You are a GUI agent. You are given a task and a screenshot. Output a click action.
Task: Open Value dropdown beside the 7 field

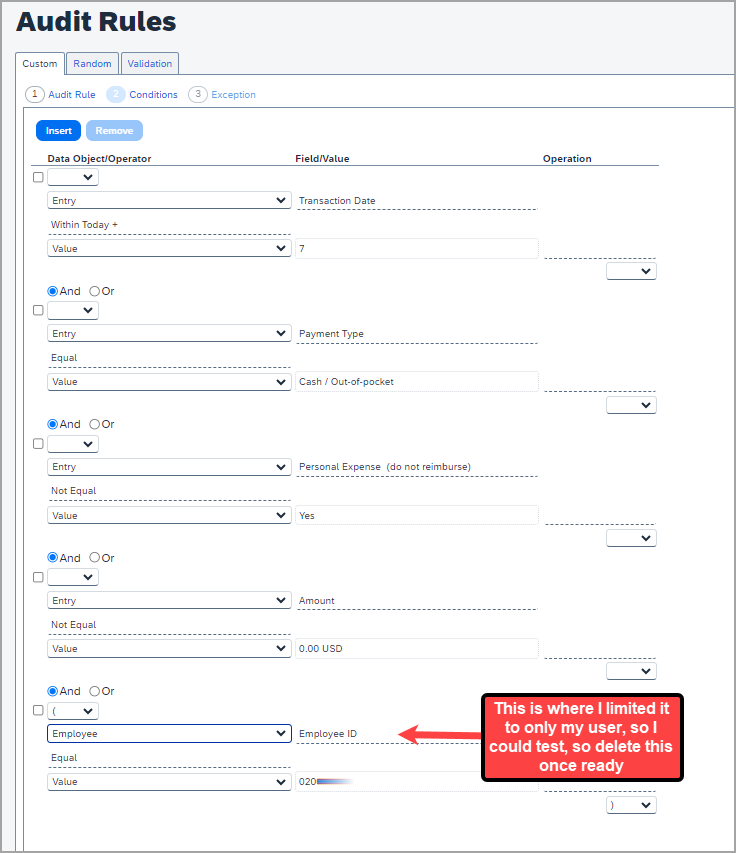pyautogui.click(x=169, y=249)
